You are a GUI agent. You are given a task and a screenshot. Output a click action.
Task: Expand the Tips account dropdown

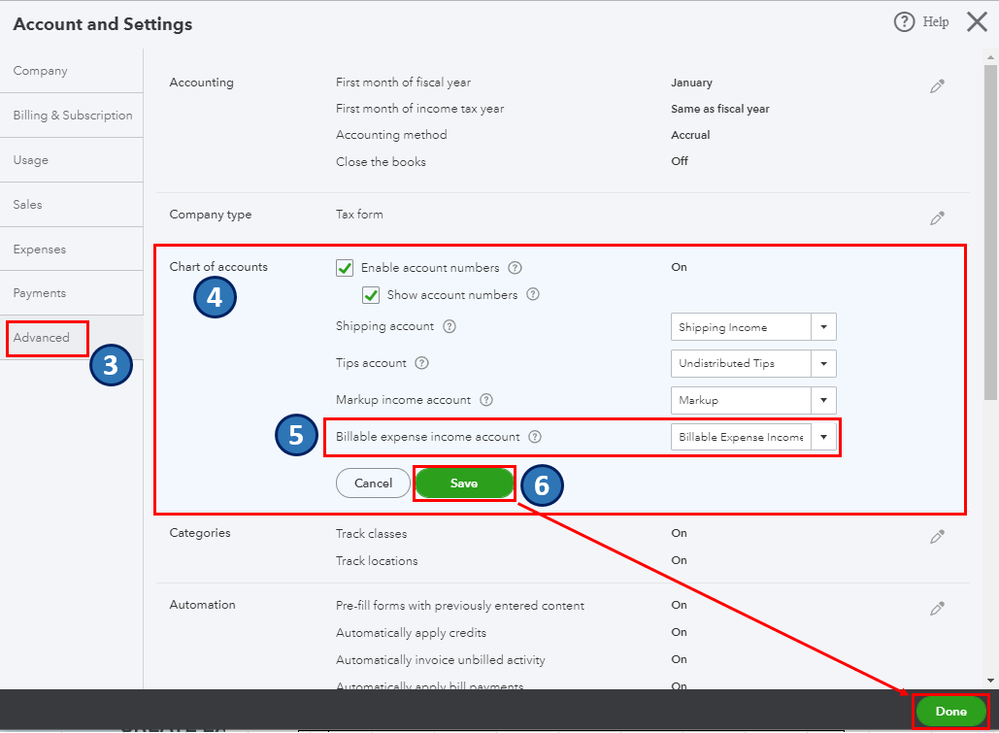click(824, 364)
